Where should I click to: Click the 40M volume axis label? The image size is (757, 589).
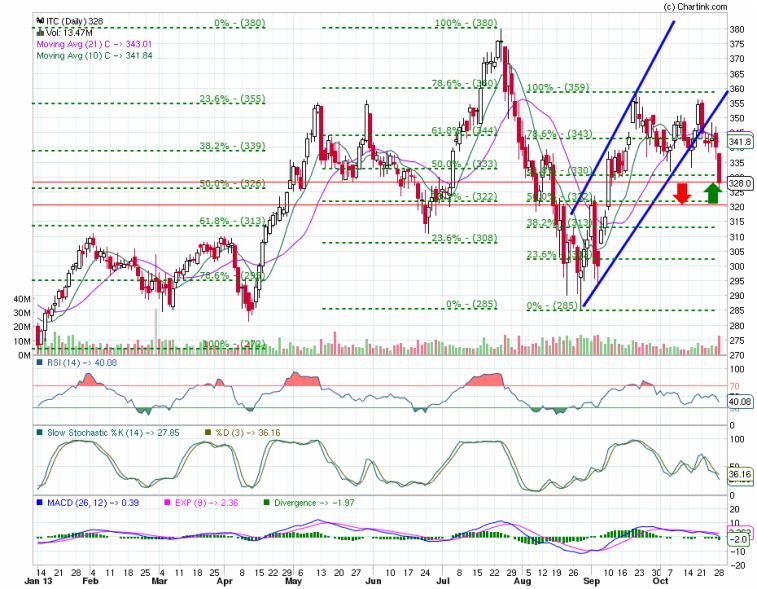(x=22, y=299)
